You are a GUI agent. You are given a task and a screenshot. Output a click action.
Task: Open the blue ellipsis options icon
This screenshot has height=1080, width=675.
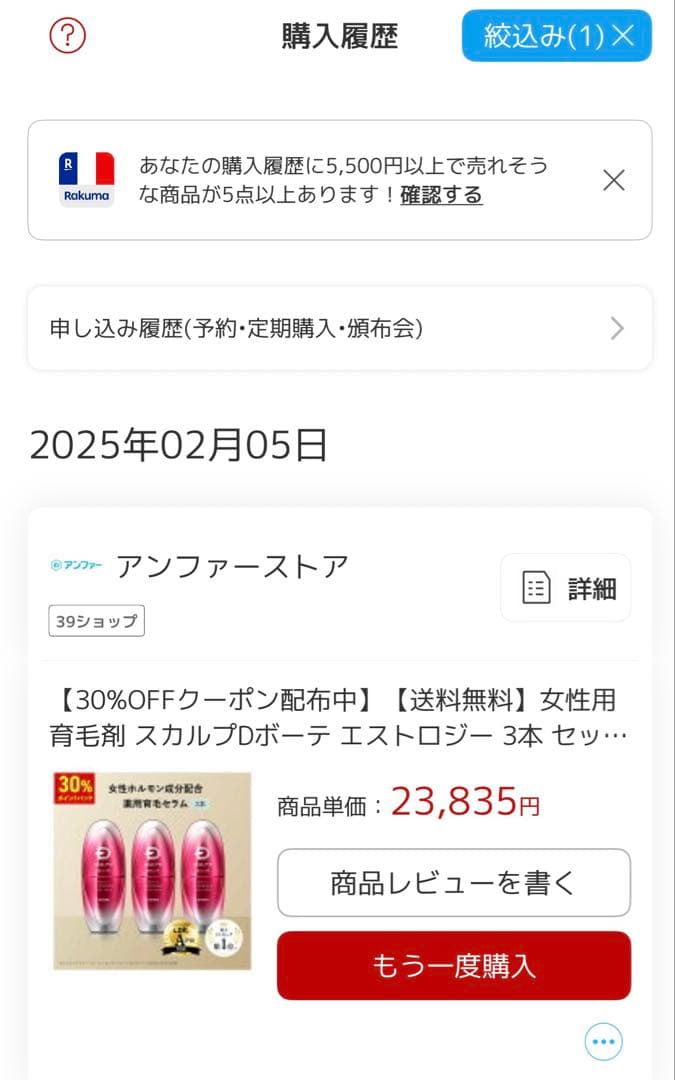tap(603, 1041)
